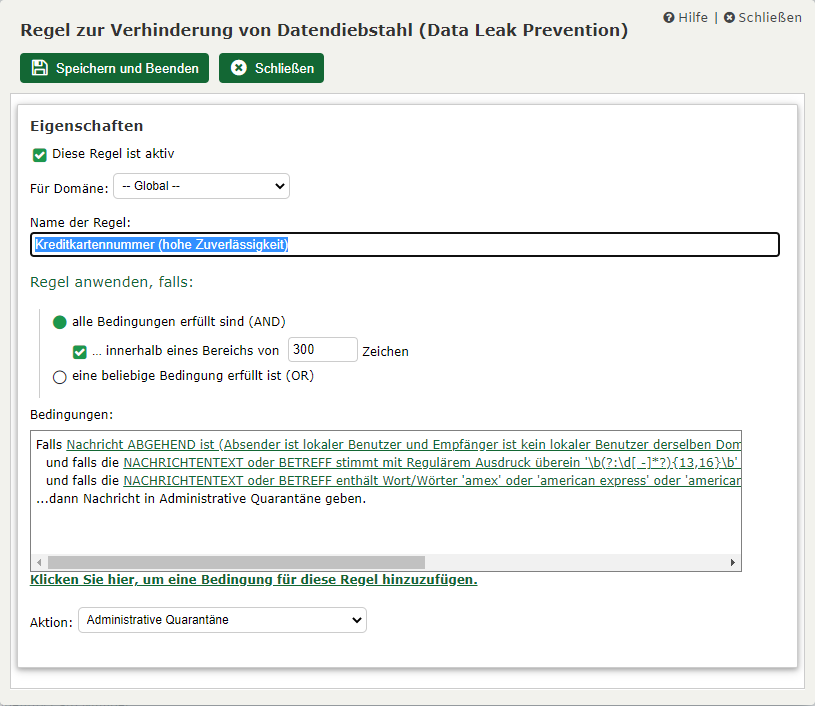Screen dimensions: 815x706
Task: Focus the character range field showing 300
Action: pos(322,349)
